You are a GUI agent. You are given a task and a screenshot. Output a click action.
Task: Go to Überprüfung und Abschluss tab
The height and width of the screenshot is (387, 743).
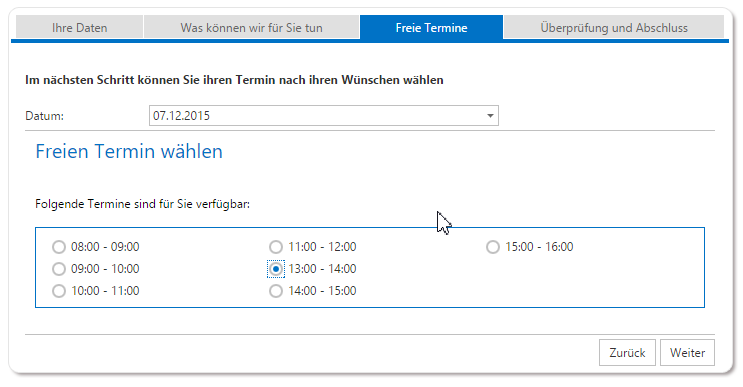coord(614,27)
